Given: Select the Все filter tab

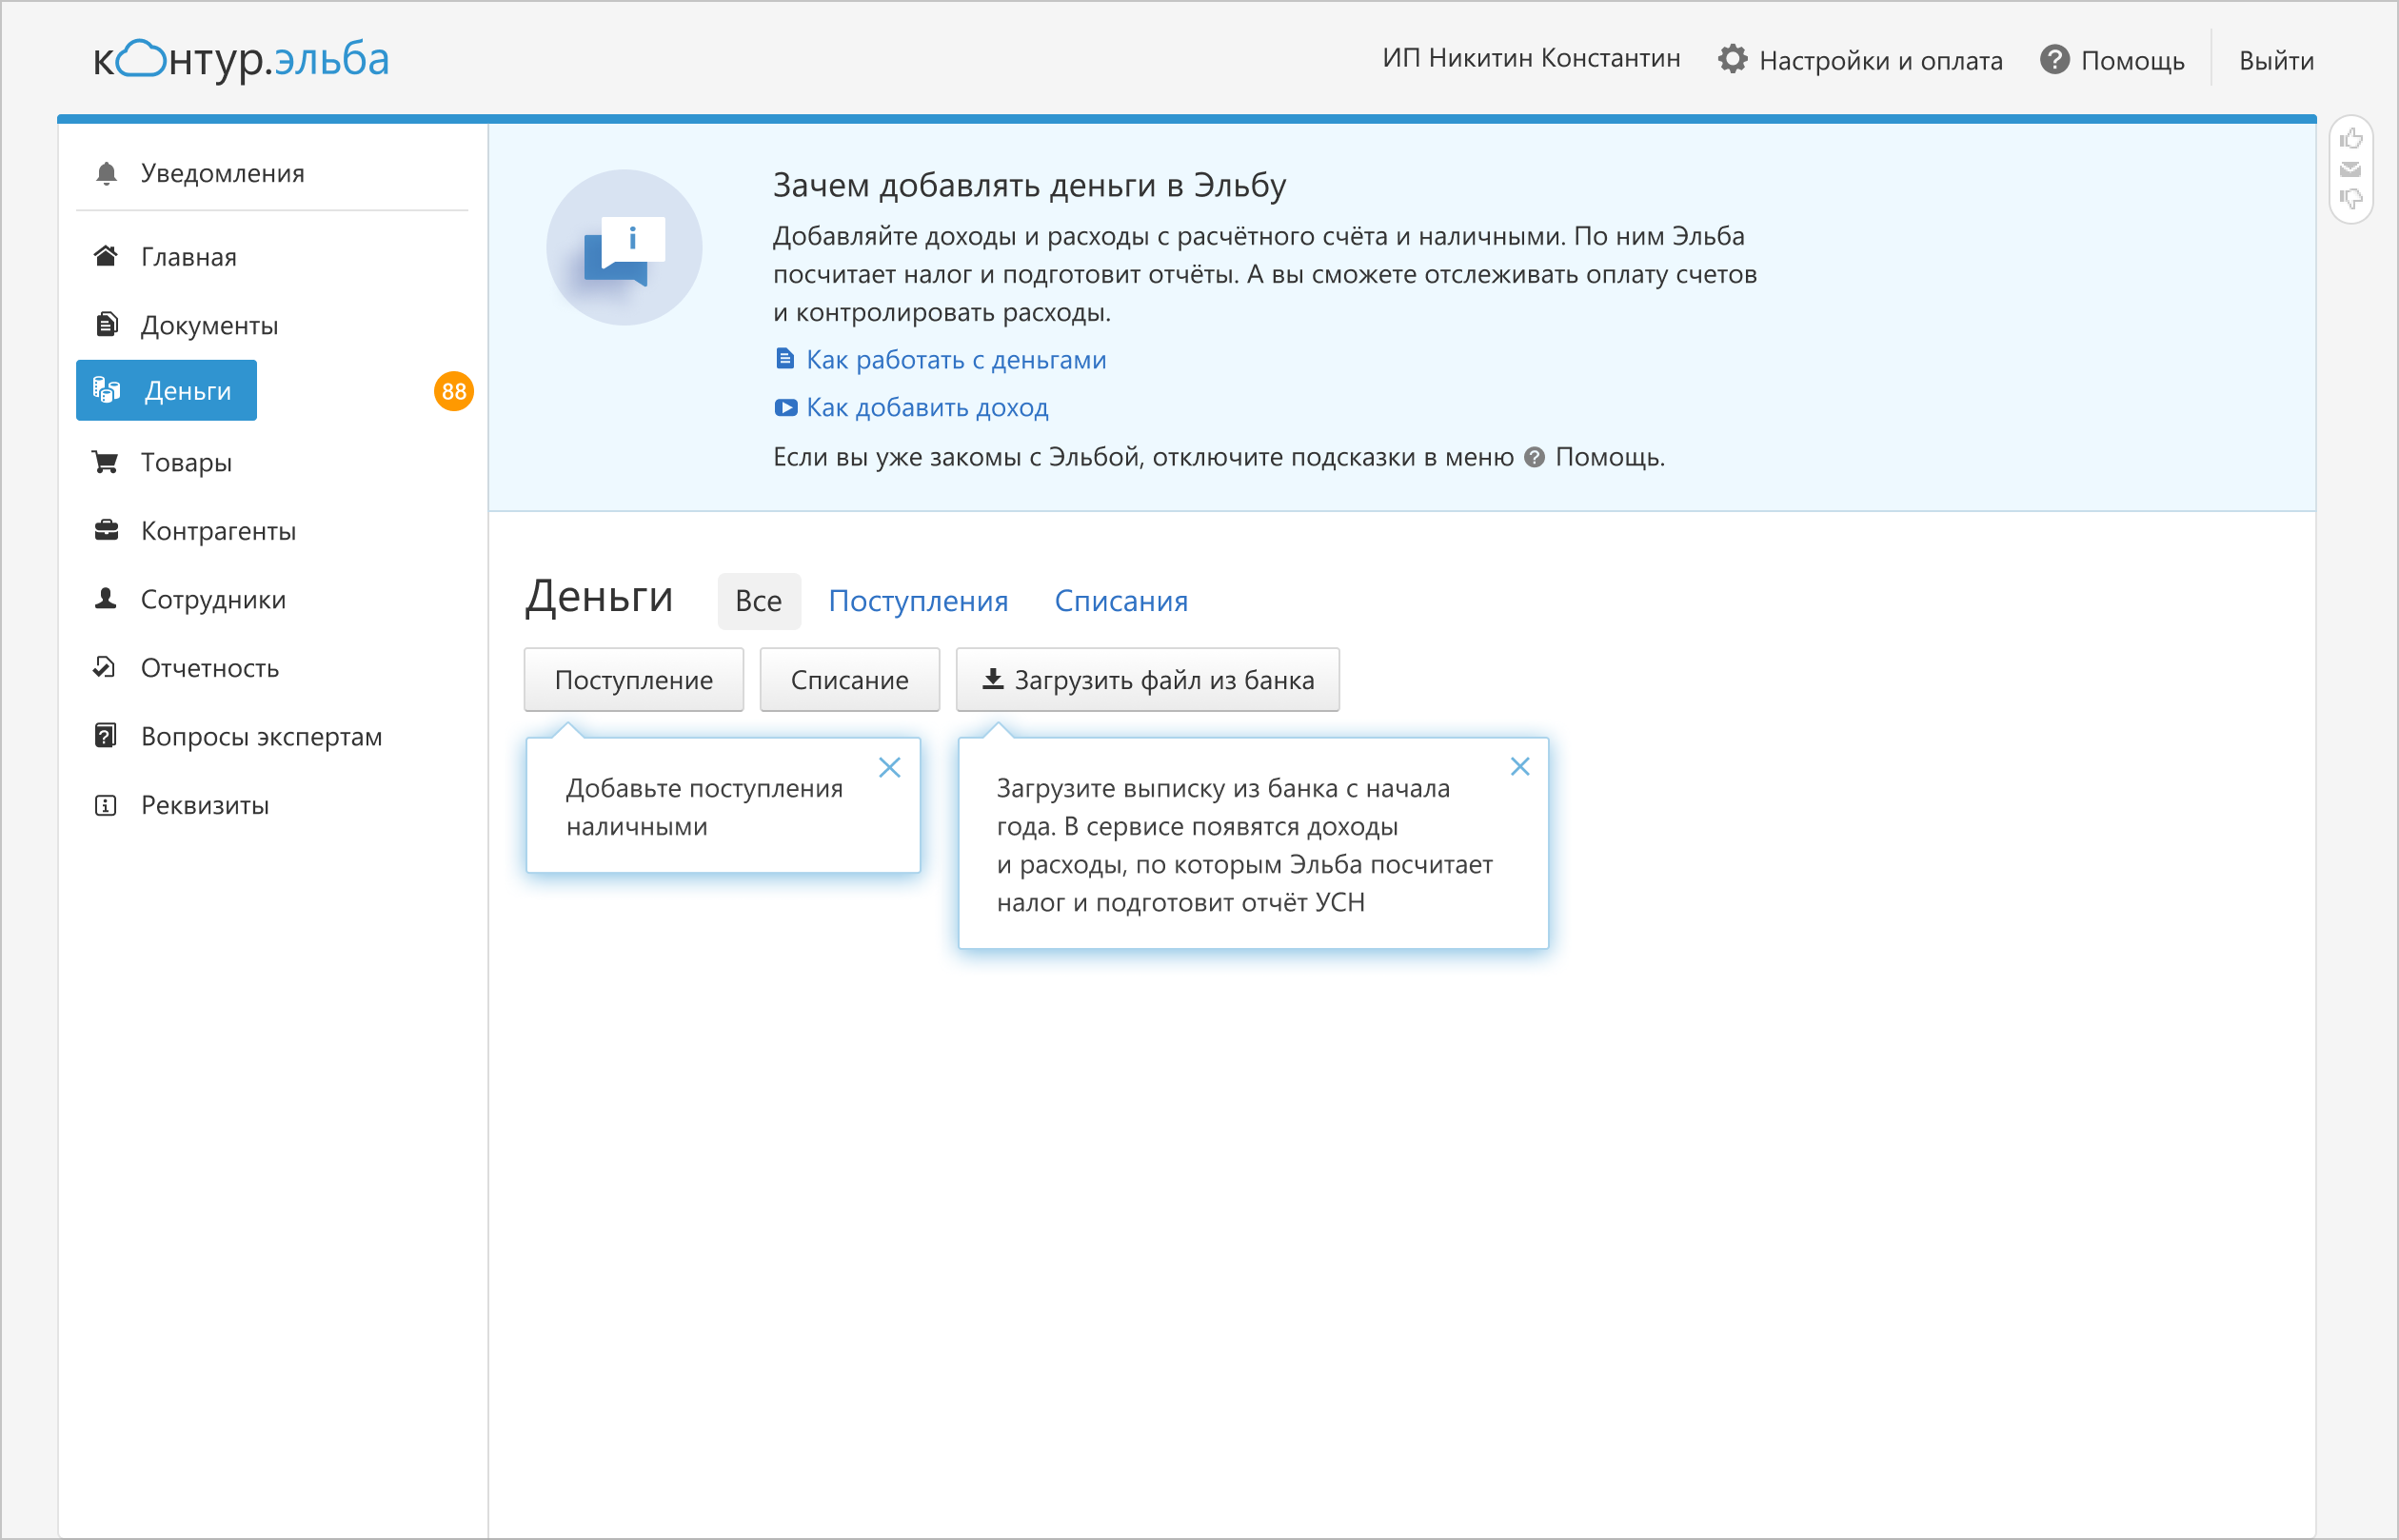Looking at the screenshot, I should coord(759,601).
